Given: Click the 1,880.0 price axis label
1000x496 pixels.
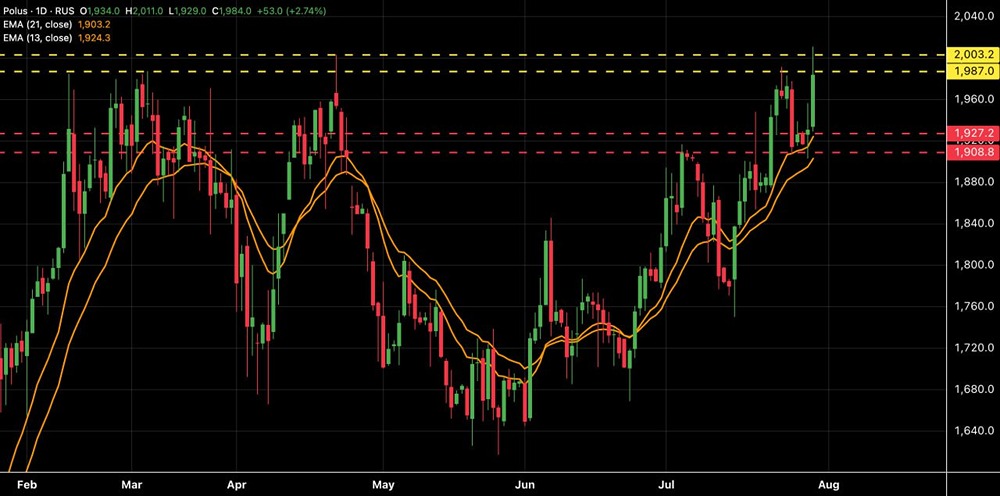Looking at the screenshot, I should (974, 182).
